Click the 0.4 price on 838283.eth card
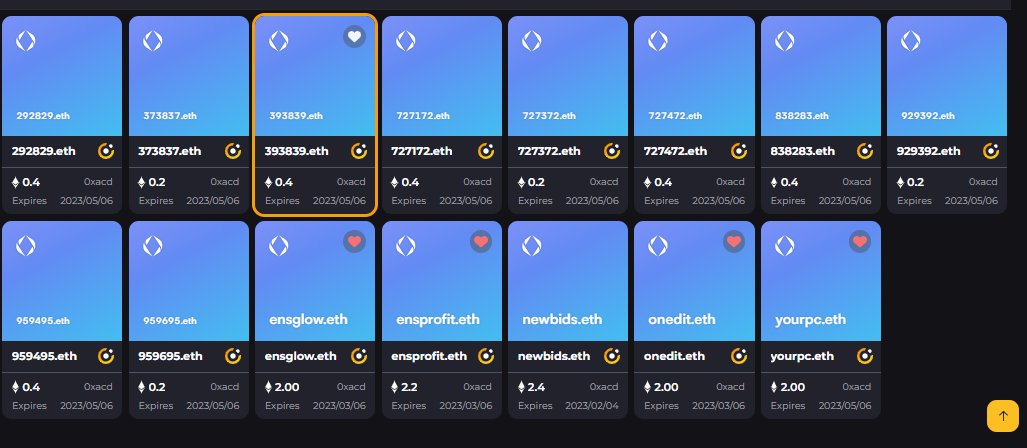The image size is (1027, 448). tap(784, 182)
